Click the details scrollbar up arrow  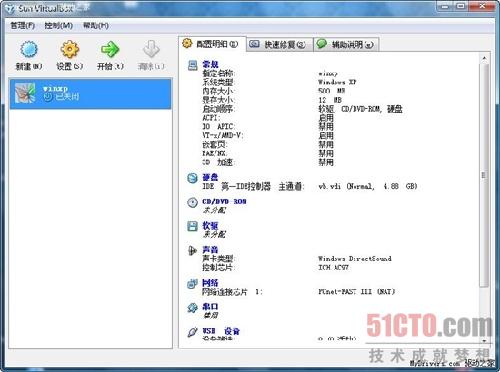coord(484,58)
